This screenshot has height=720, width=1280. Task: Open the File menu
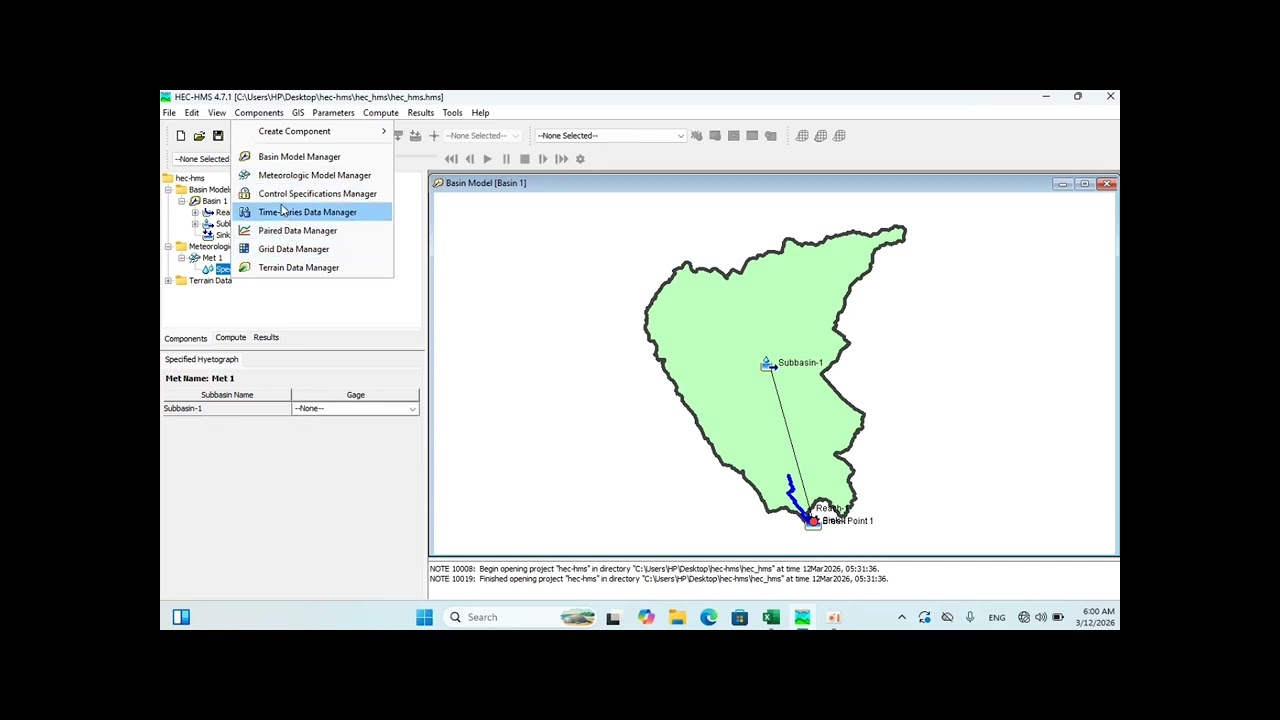click(x=169, y=113)
